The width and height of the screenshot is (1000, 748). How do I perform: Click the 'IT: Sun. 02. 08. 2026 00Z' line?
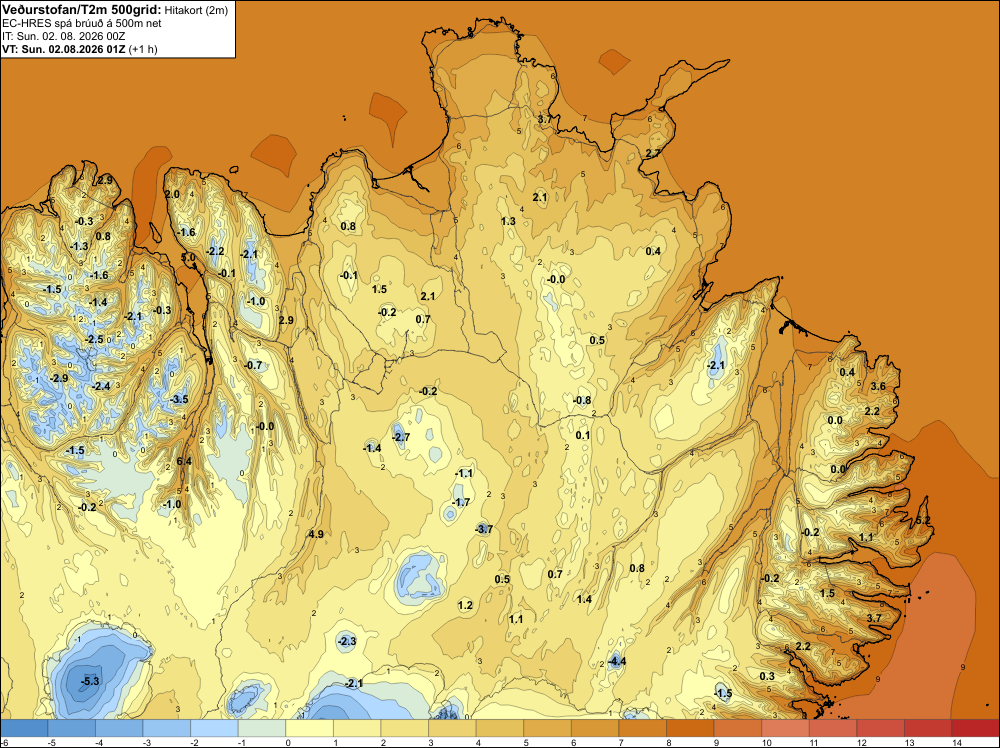click(64, 36)
